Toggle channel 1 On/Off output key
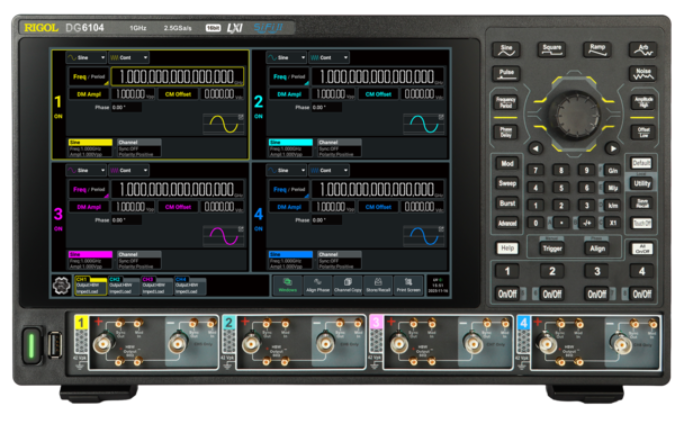This screenshot has width=684, height=425. click(x=507, y=294)
